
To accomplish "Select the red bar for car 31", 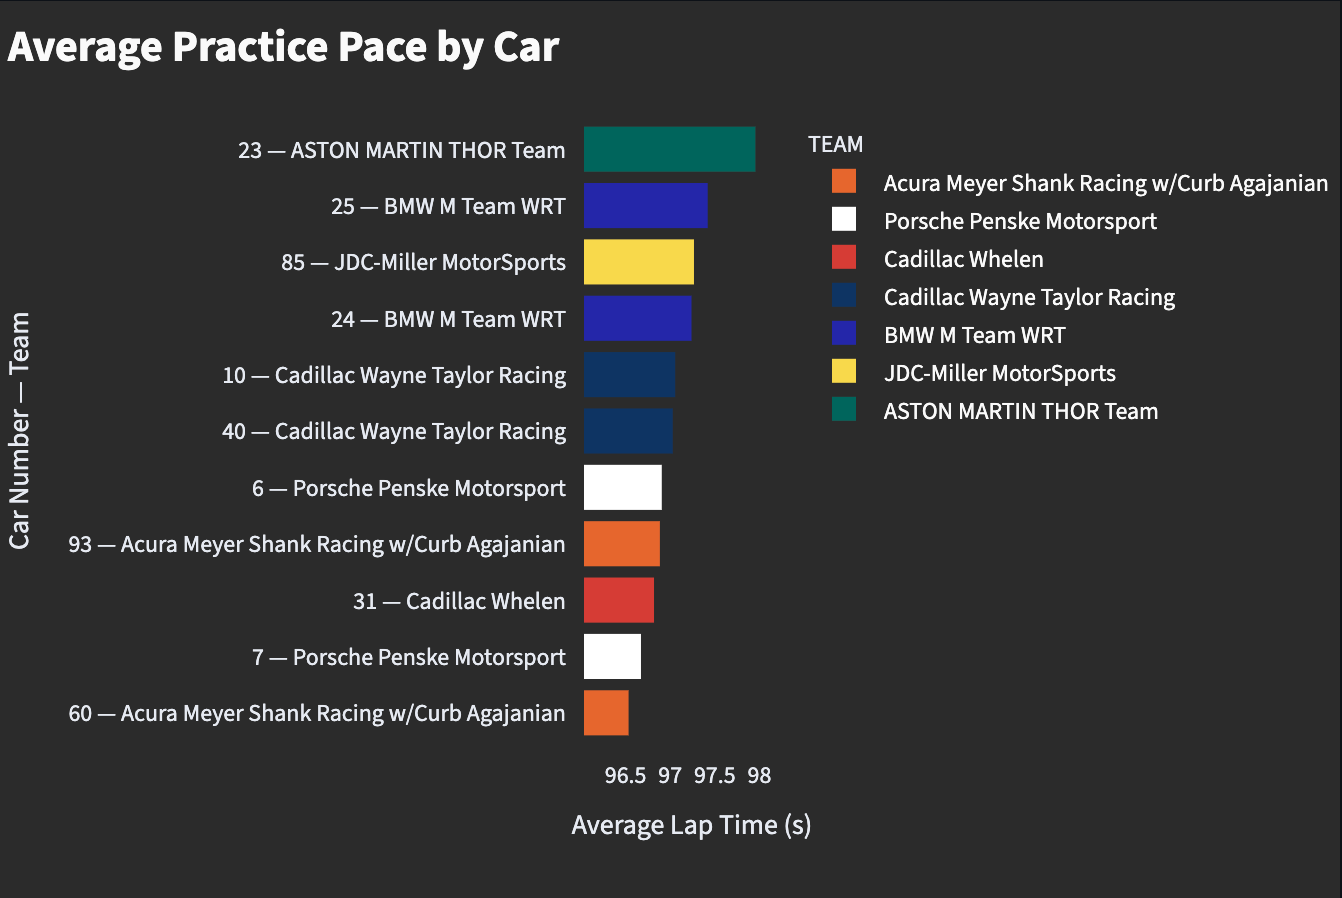I will click(618, 600).
